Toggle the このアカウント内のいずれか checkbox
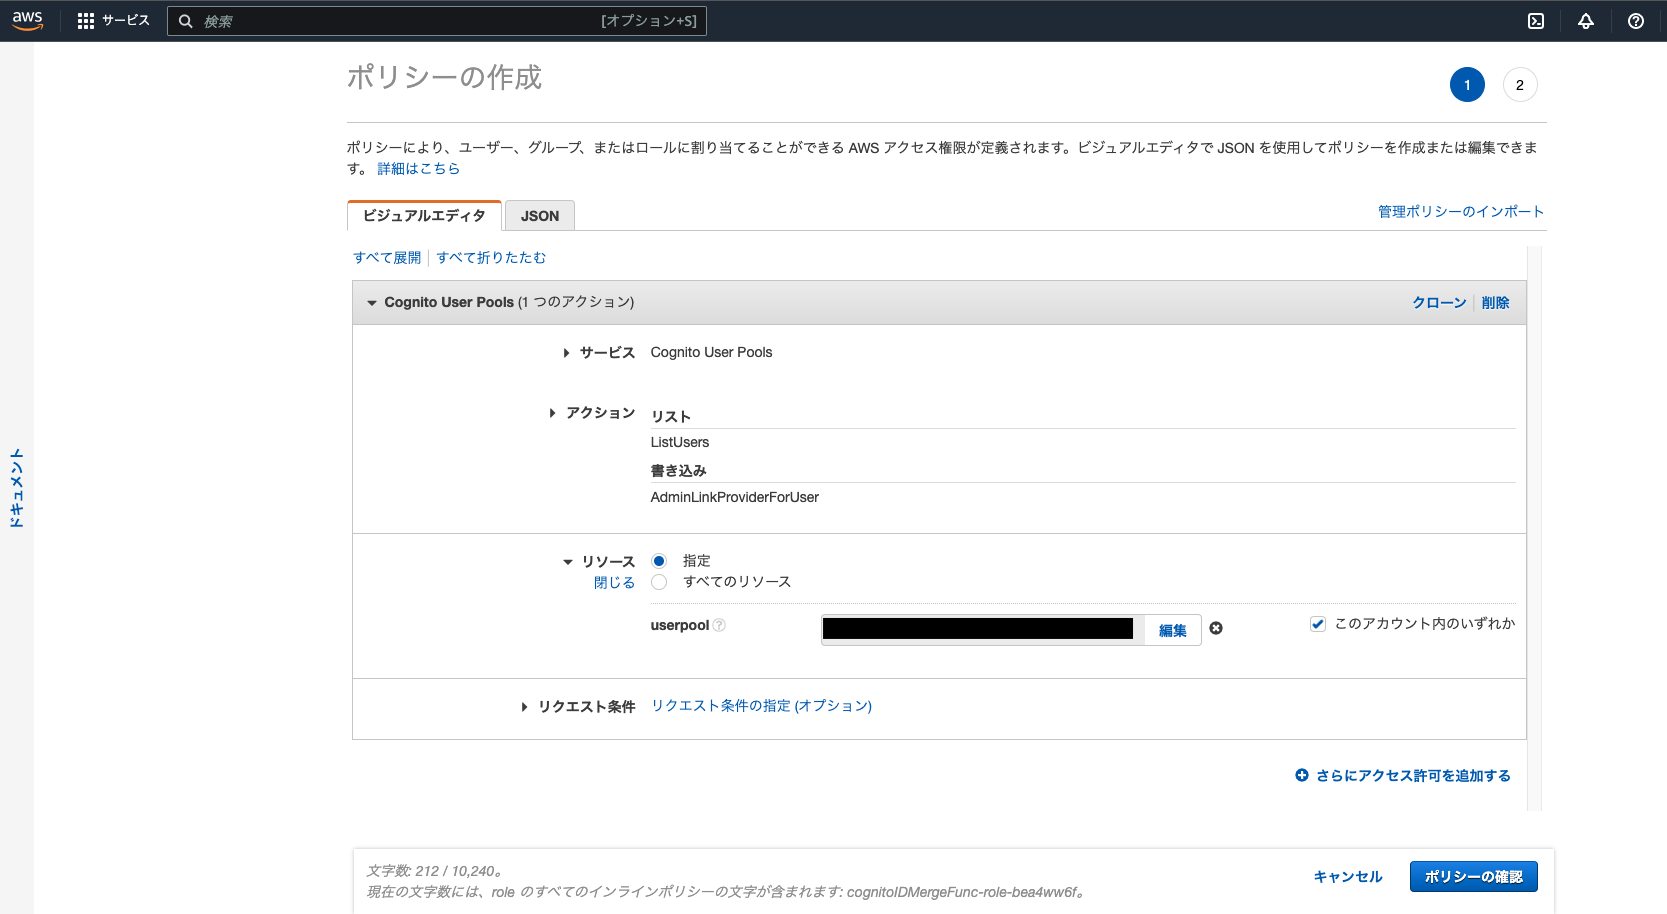Screen dimensions: 1667x914 point(1318,624)
